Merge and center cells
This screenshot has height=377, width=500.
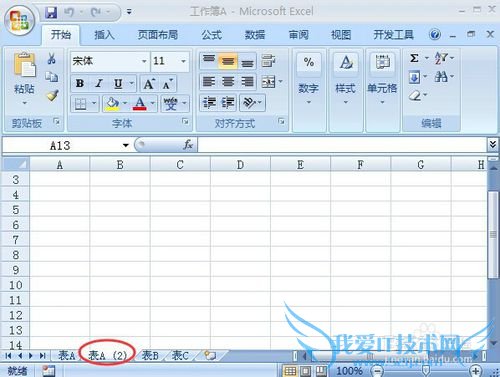pyautogui.click(x=269, y=82)
